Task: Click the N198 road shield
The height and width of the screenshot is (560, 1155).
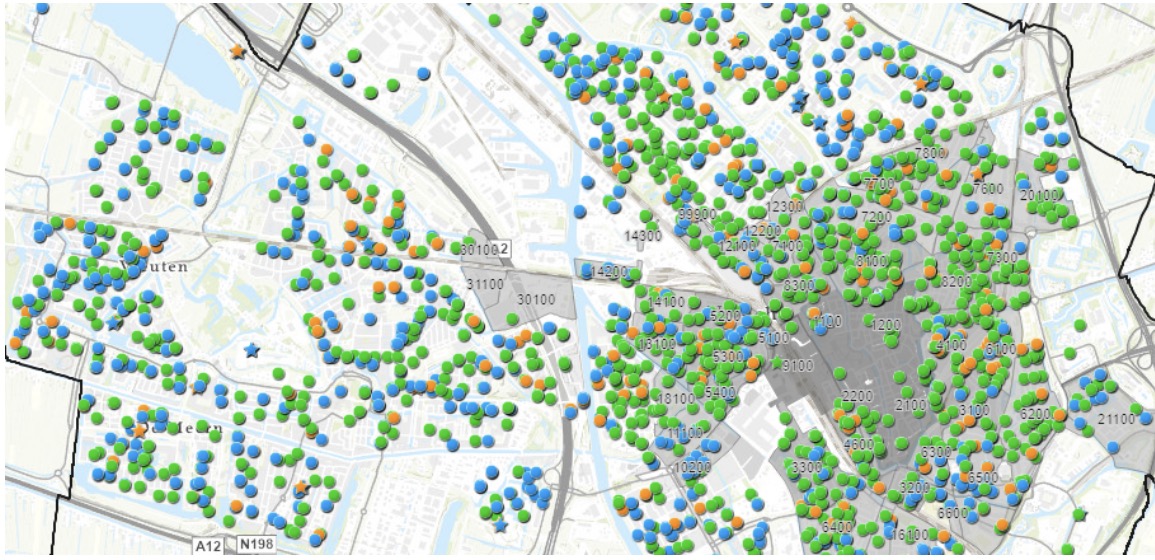Action: (x=256, y=545)
